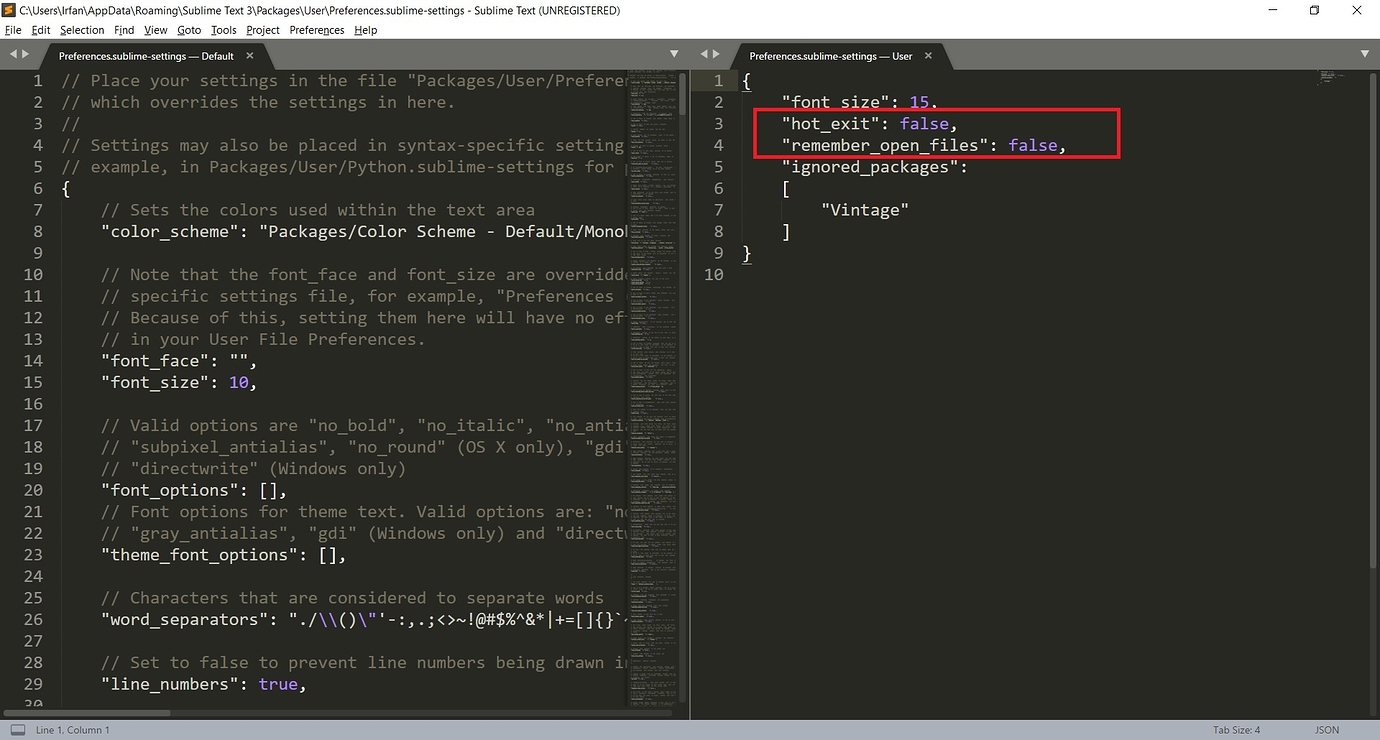Click the "hot_exit" key text
This screenshot has height=740, width=1380.
point(830,124)
